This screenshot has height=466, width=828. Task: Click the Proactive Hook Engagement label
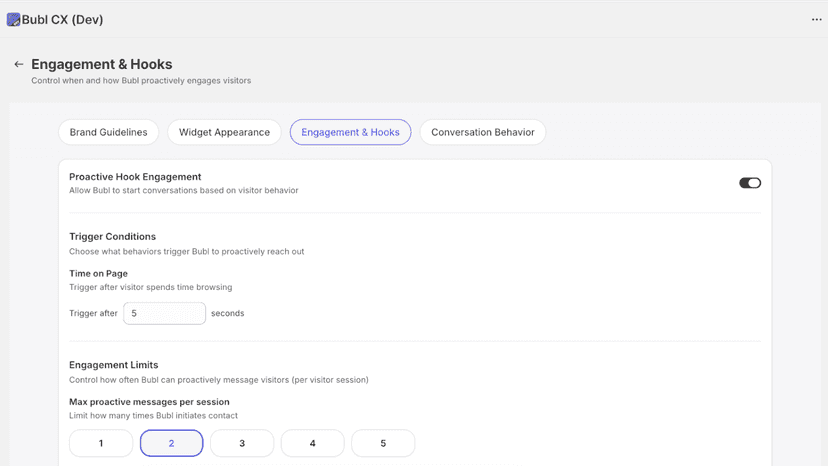click(135, 176)
